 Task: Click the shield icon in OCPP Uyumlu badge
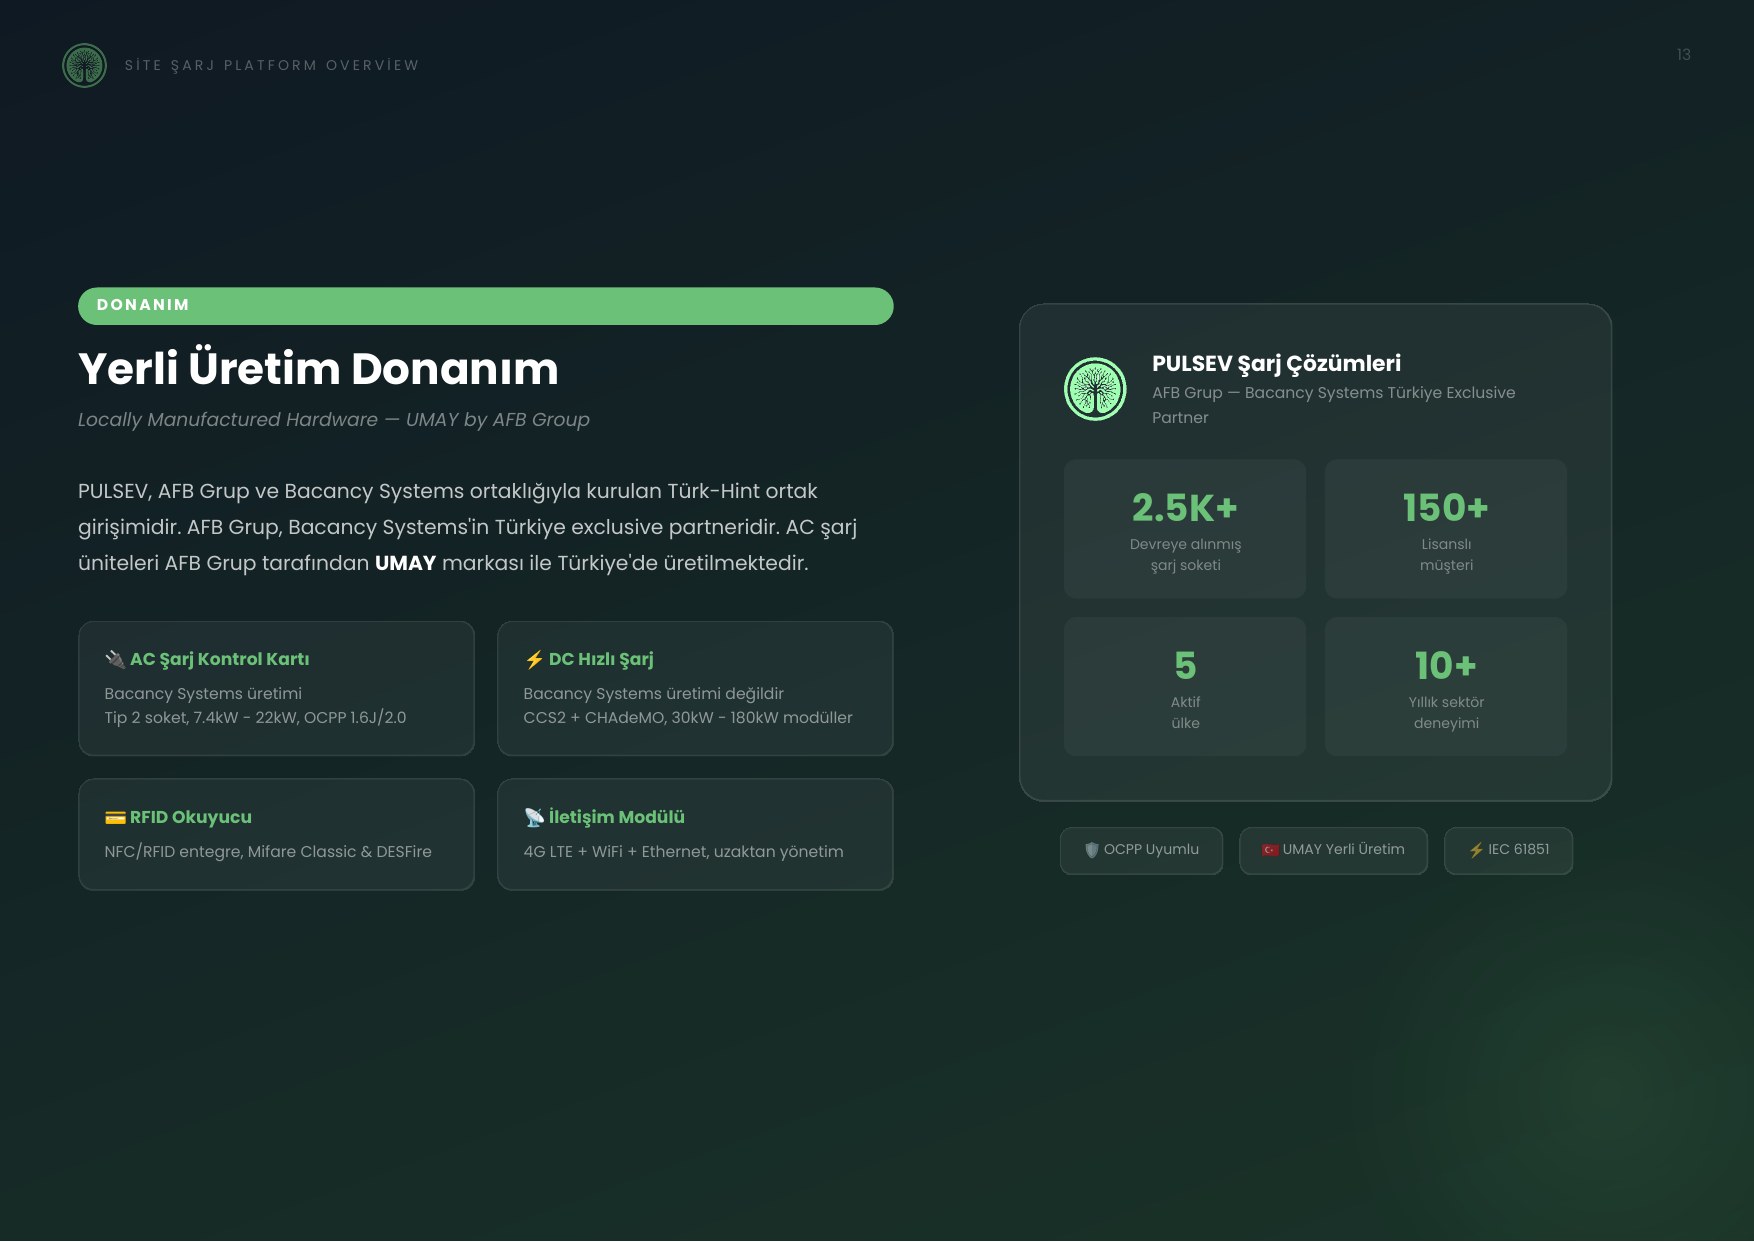pos(1092,850)
